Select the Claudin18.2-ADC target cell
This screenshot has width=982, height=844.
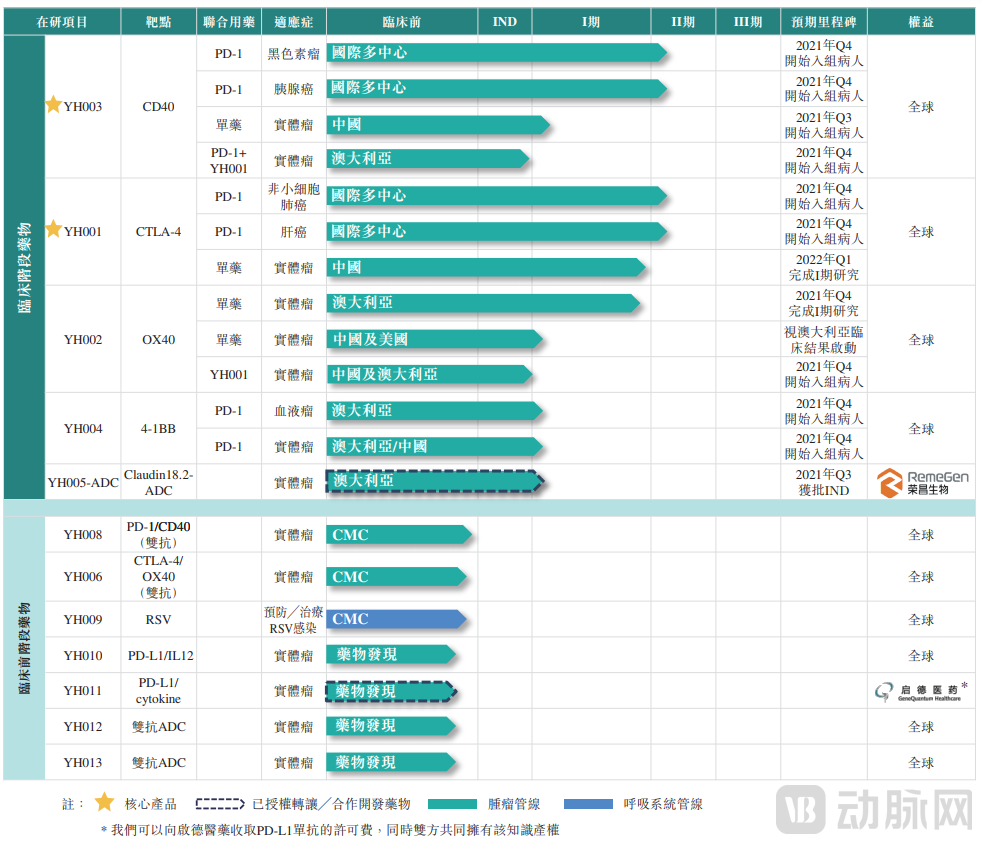(x=158, y=482)
